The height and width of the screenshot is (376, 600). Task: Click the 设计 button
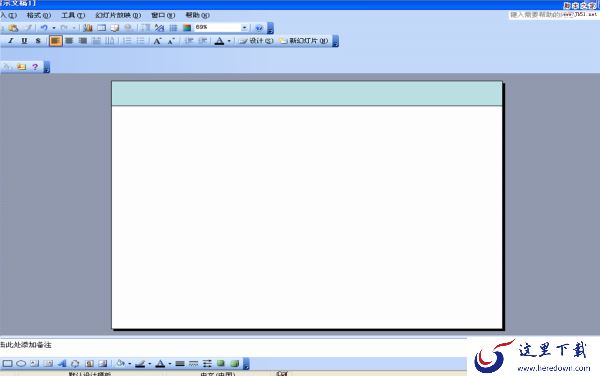click(256, 41)
